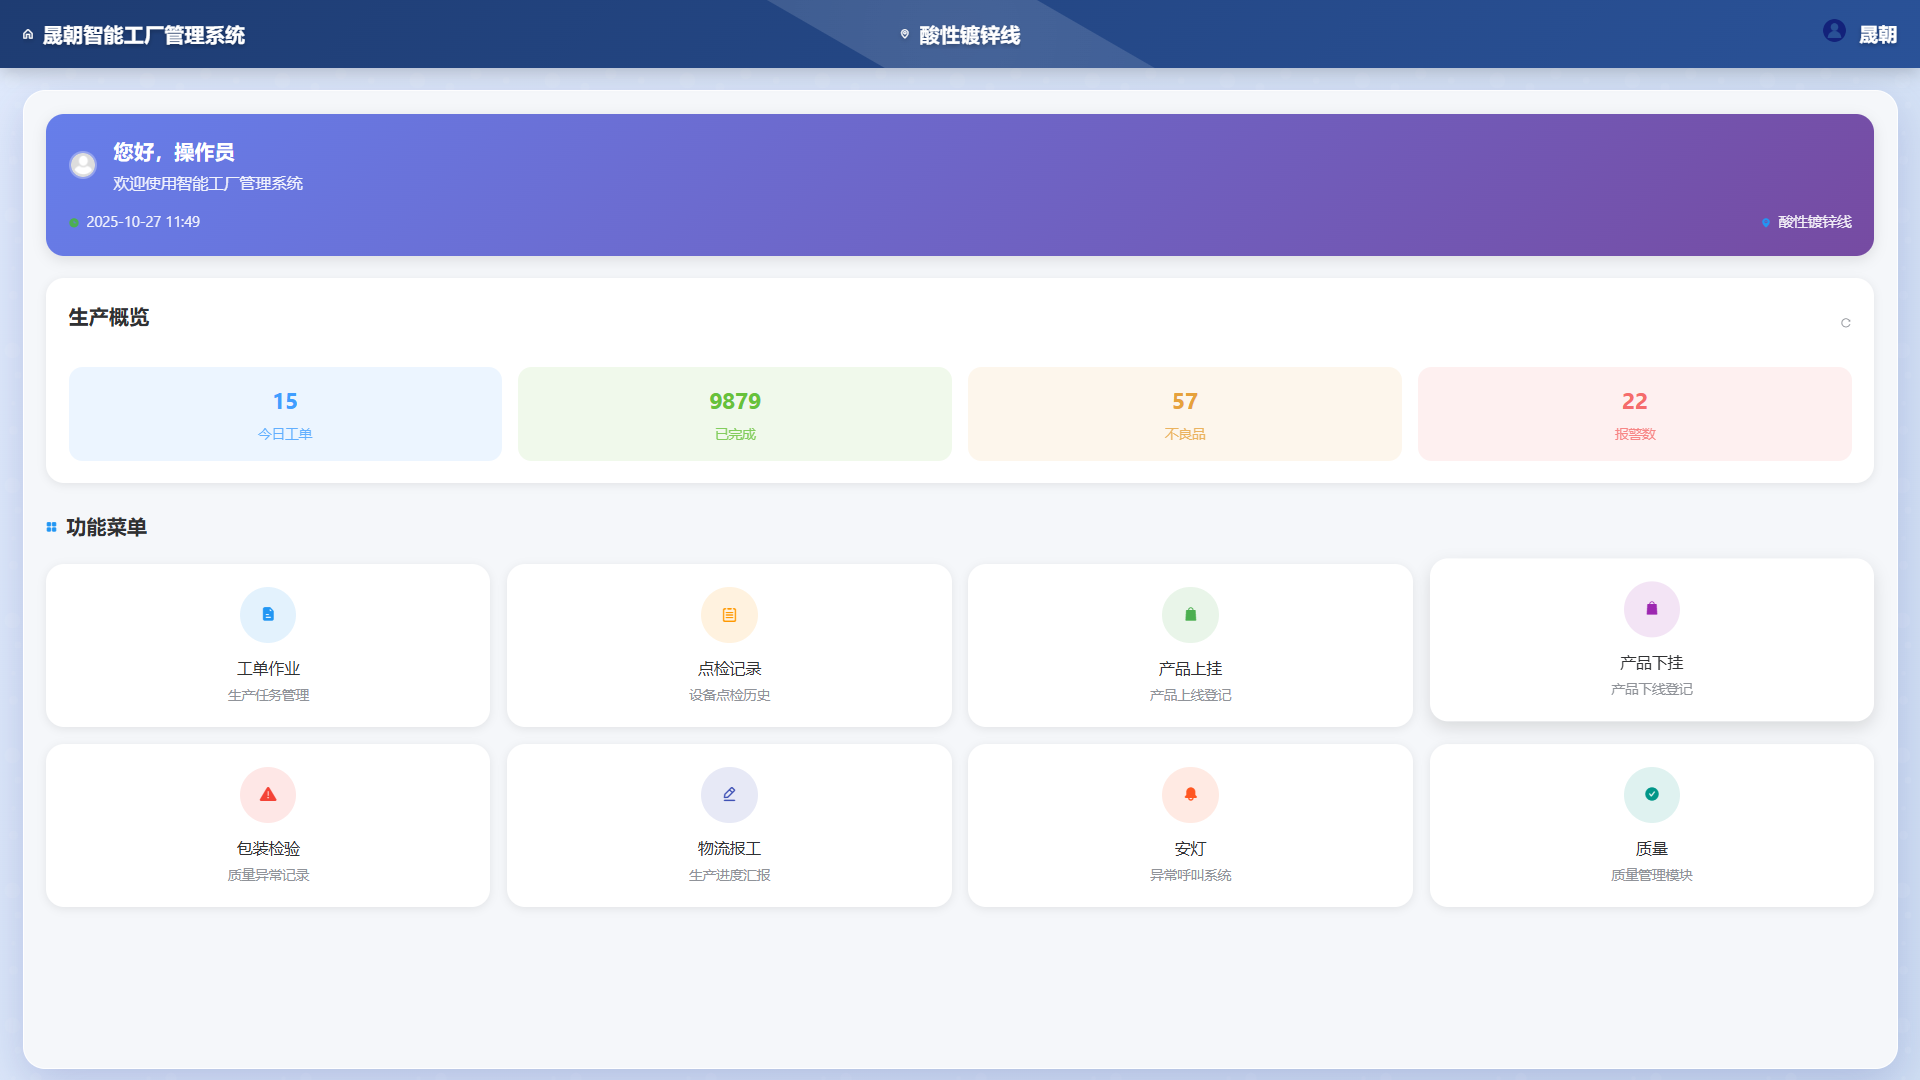Click the 质量 checkmark icon
Viewport: 1920px width, 1080px height.
[1651, 795]
